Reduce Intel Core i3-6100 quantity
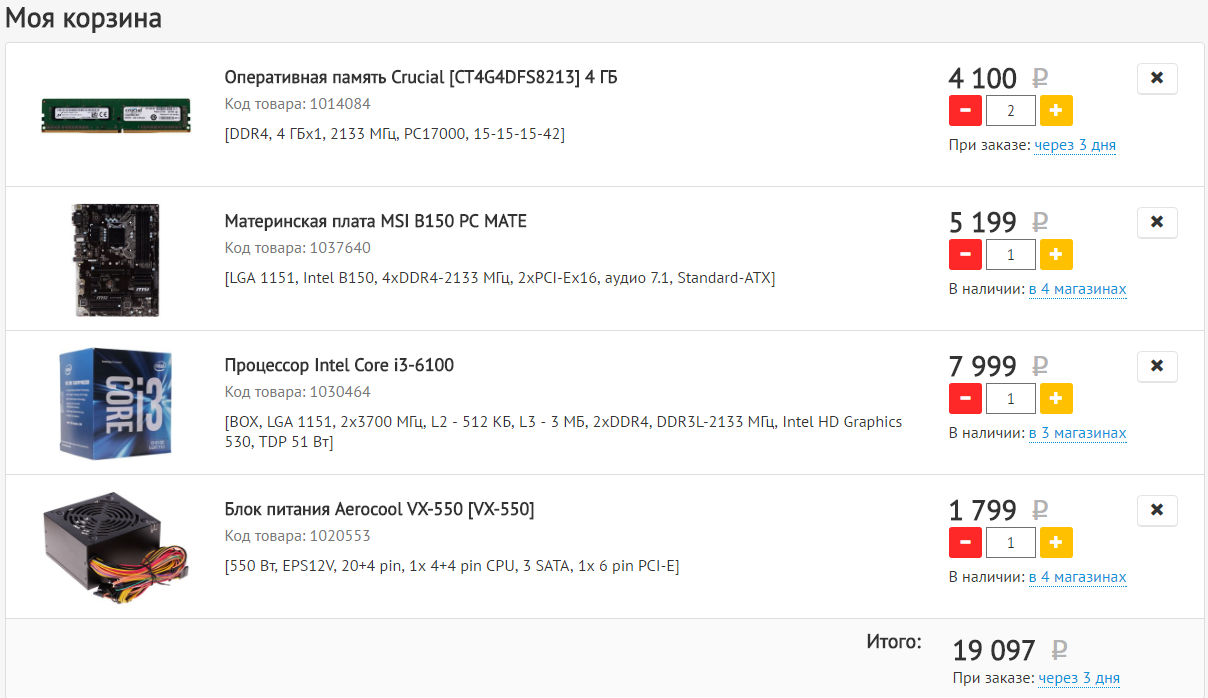This screenshot has height=698, width=1208. coord(964,399)
